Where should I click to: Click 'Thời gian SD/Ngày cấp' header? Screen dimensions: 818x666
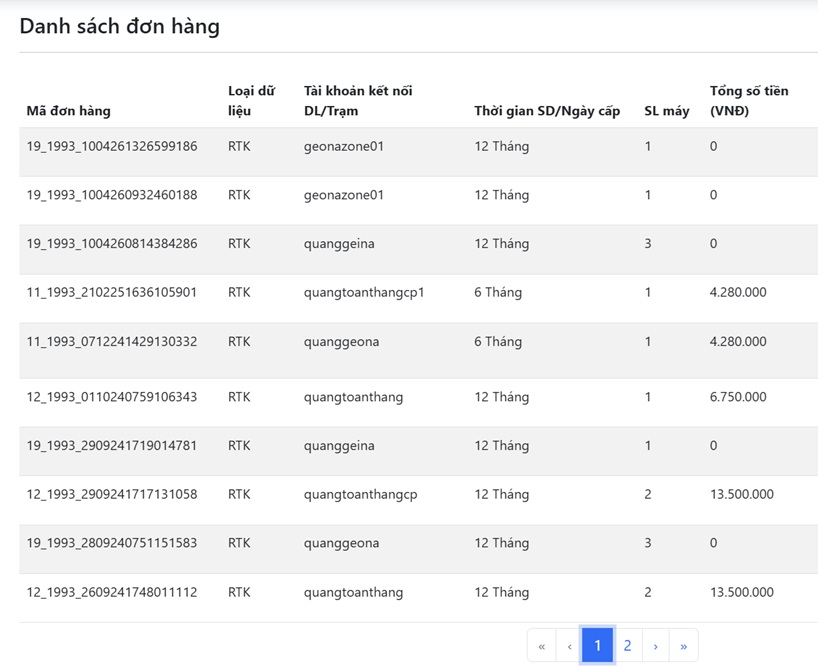(x=547, y=111)
